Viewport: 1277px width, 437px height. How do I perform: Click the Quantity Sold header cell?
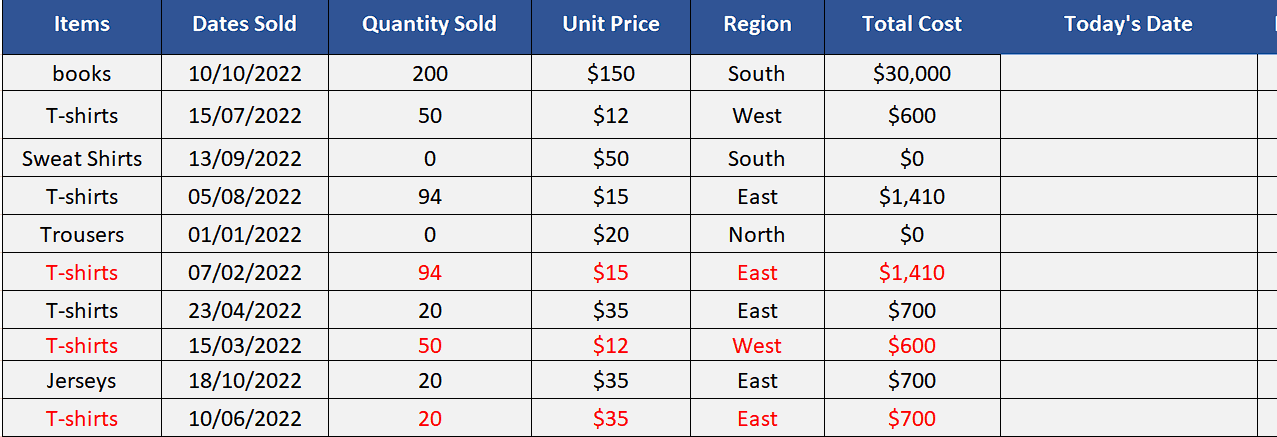tap(430, 25)
